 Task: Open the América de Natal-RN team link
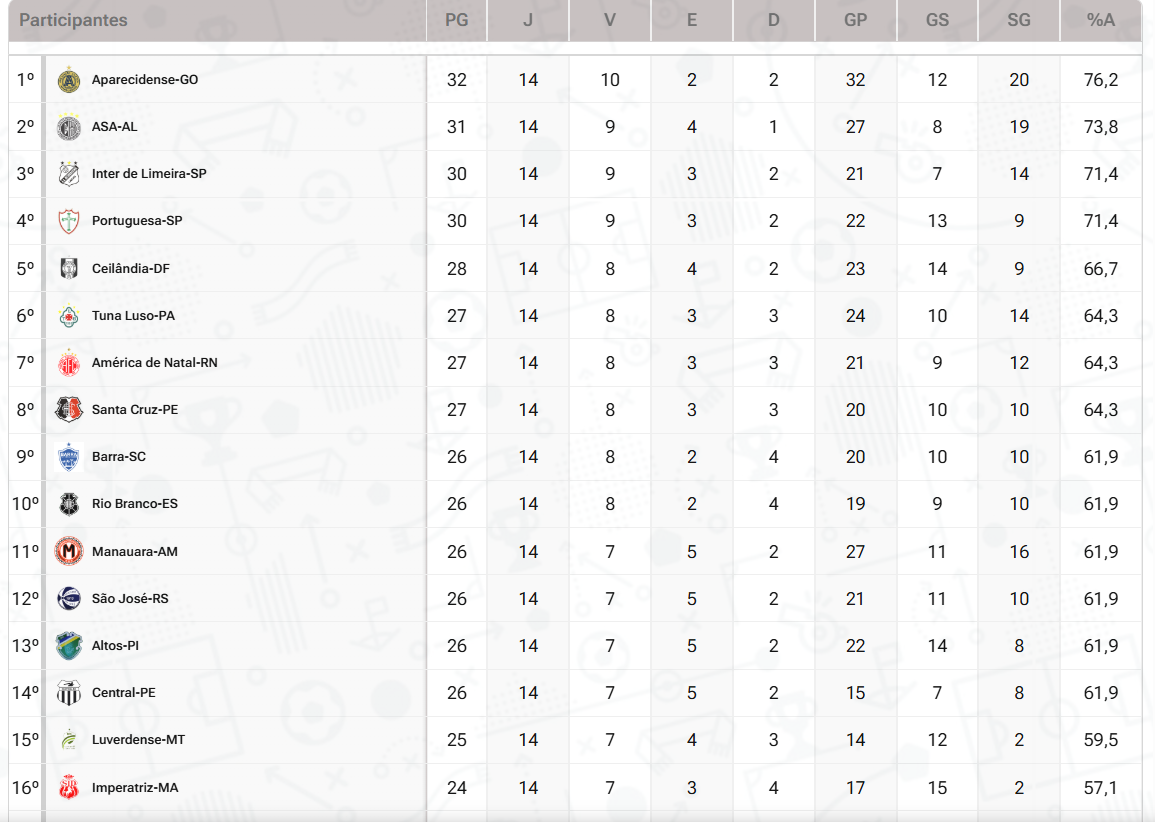click(154, 363)
